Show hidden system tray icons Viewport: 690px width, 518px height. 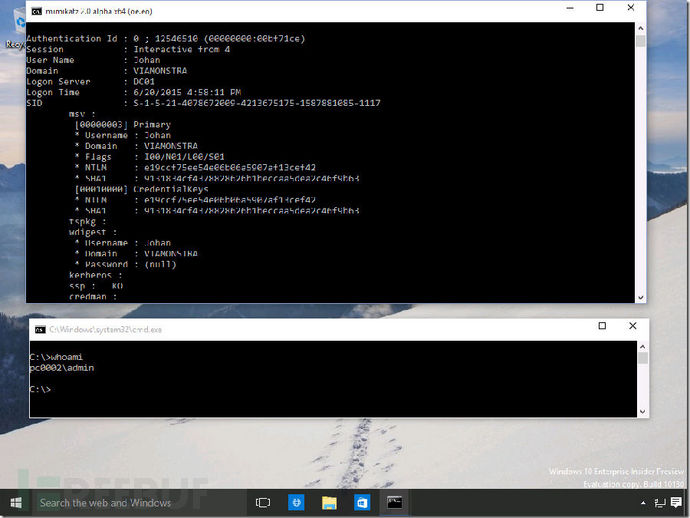pos(643,503)
